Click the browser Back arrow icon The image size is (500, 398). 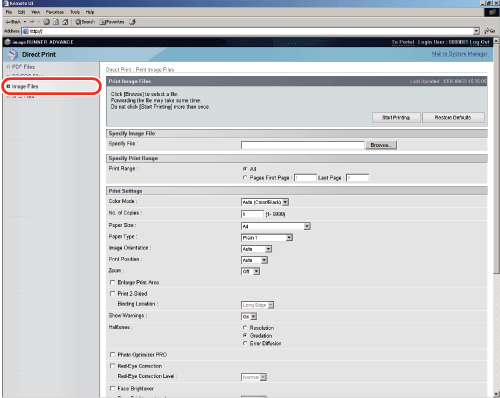[8, 22]
